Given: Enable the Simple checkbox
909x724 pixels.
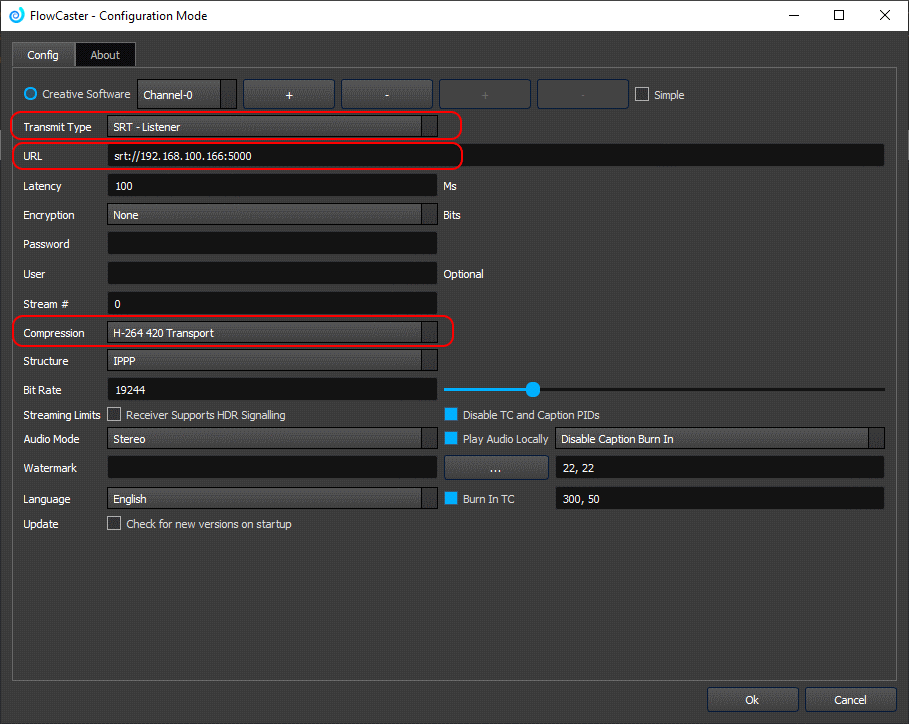Looking at the screenshot, I should pyautogui.click(x=642, y=94).
